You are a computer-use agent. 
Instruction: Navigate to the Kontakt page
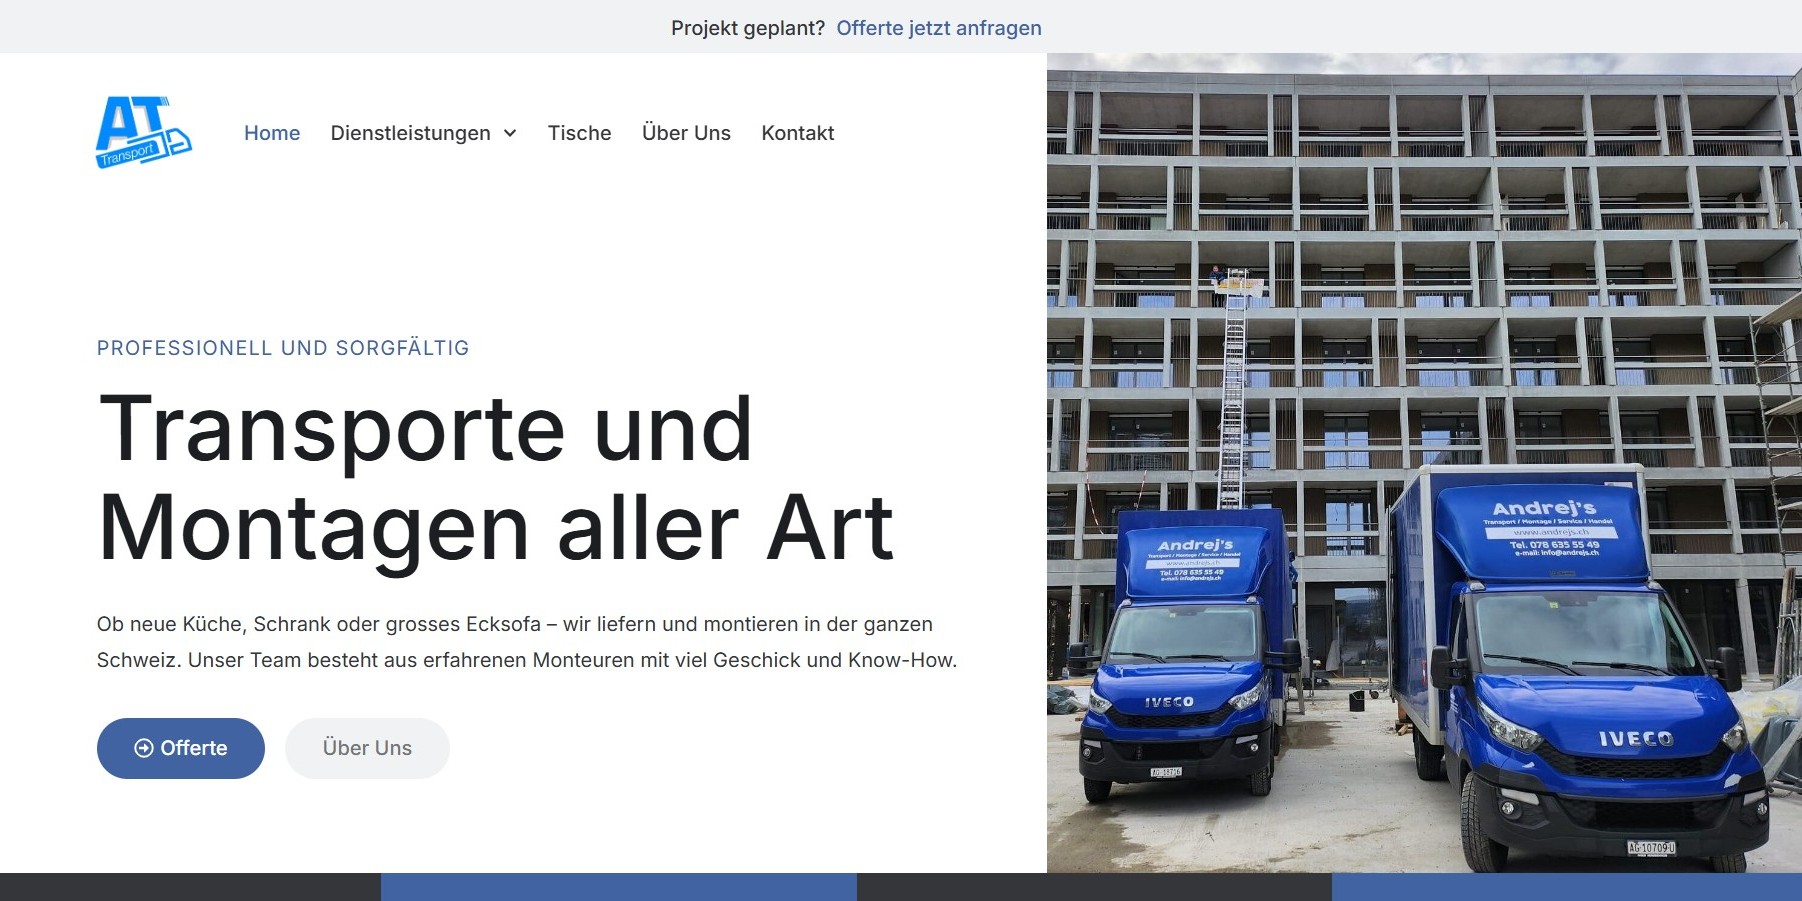[797, 133]
